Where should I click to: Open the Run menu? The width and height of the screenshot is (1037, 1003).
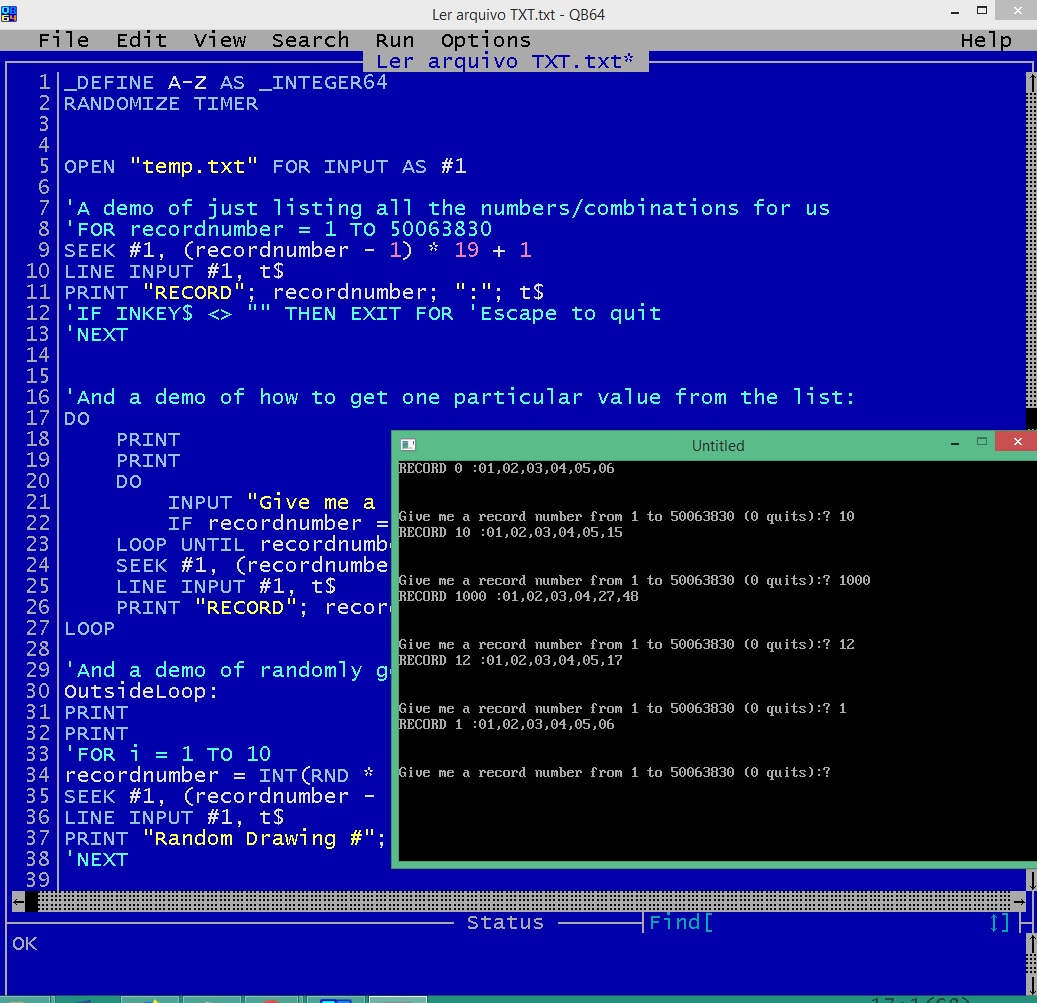395,40
